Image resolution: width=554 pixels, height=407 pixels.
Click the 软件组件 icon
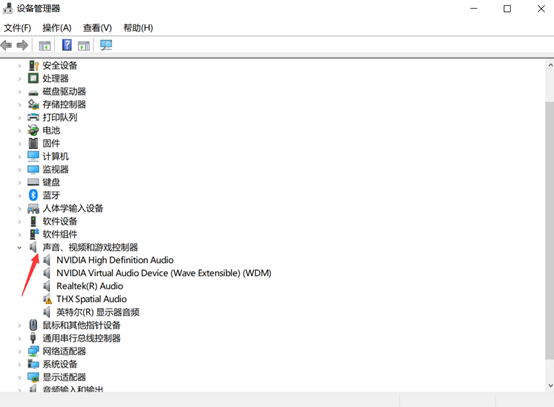34,234
